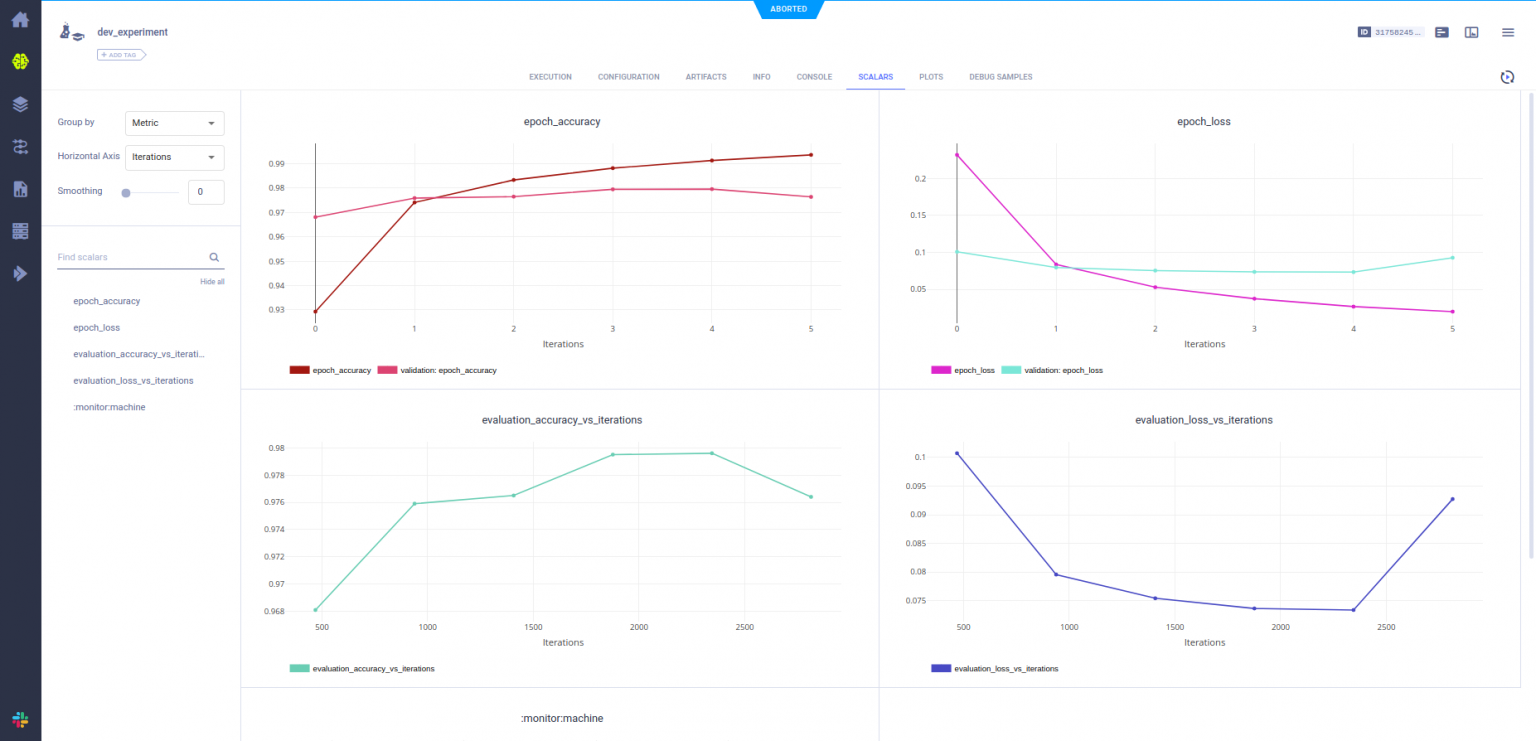Open the stacked-layers Datasets icon in sidebar

pos(20,104)
